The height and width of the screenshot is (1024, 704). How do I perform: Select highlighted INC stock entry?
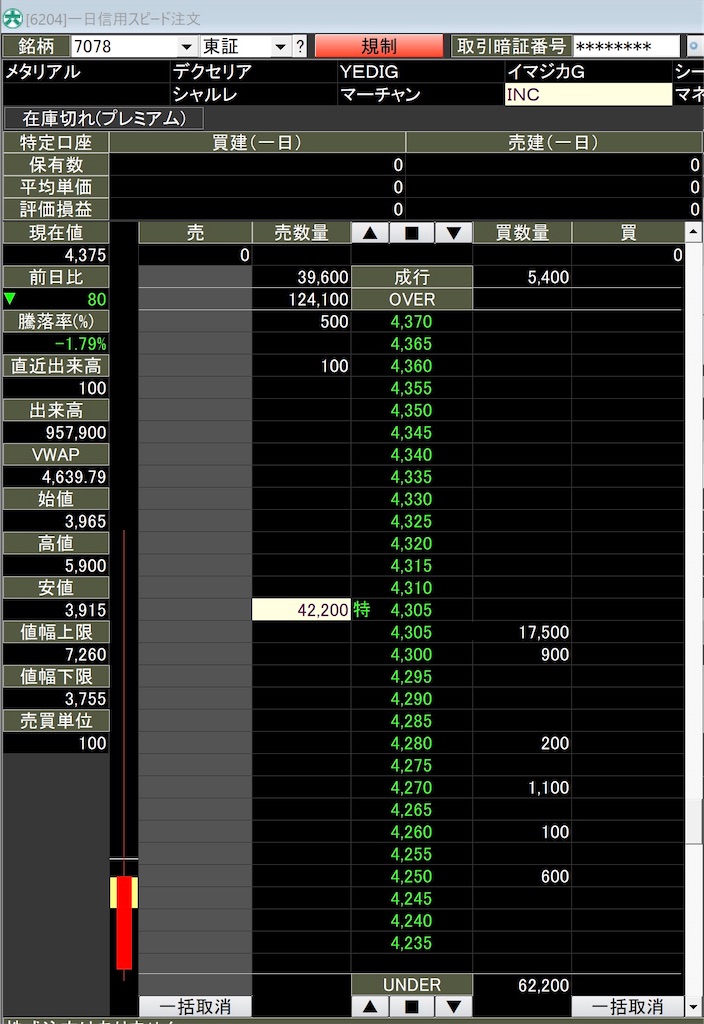coord(588,95)
